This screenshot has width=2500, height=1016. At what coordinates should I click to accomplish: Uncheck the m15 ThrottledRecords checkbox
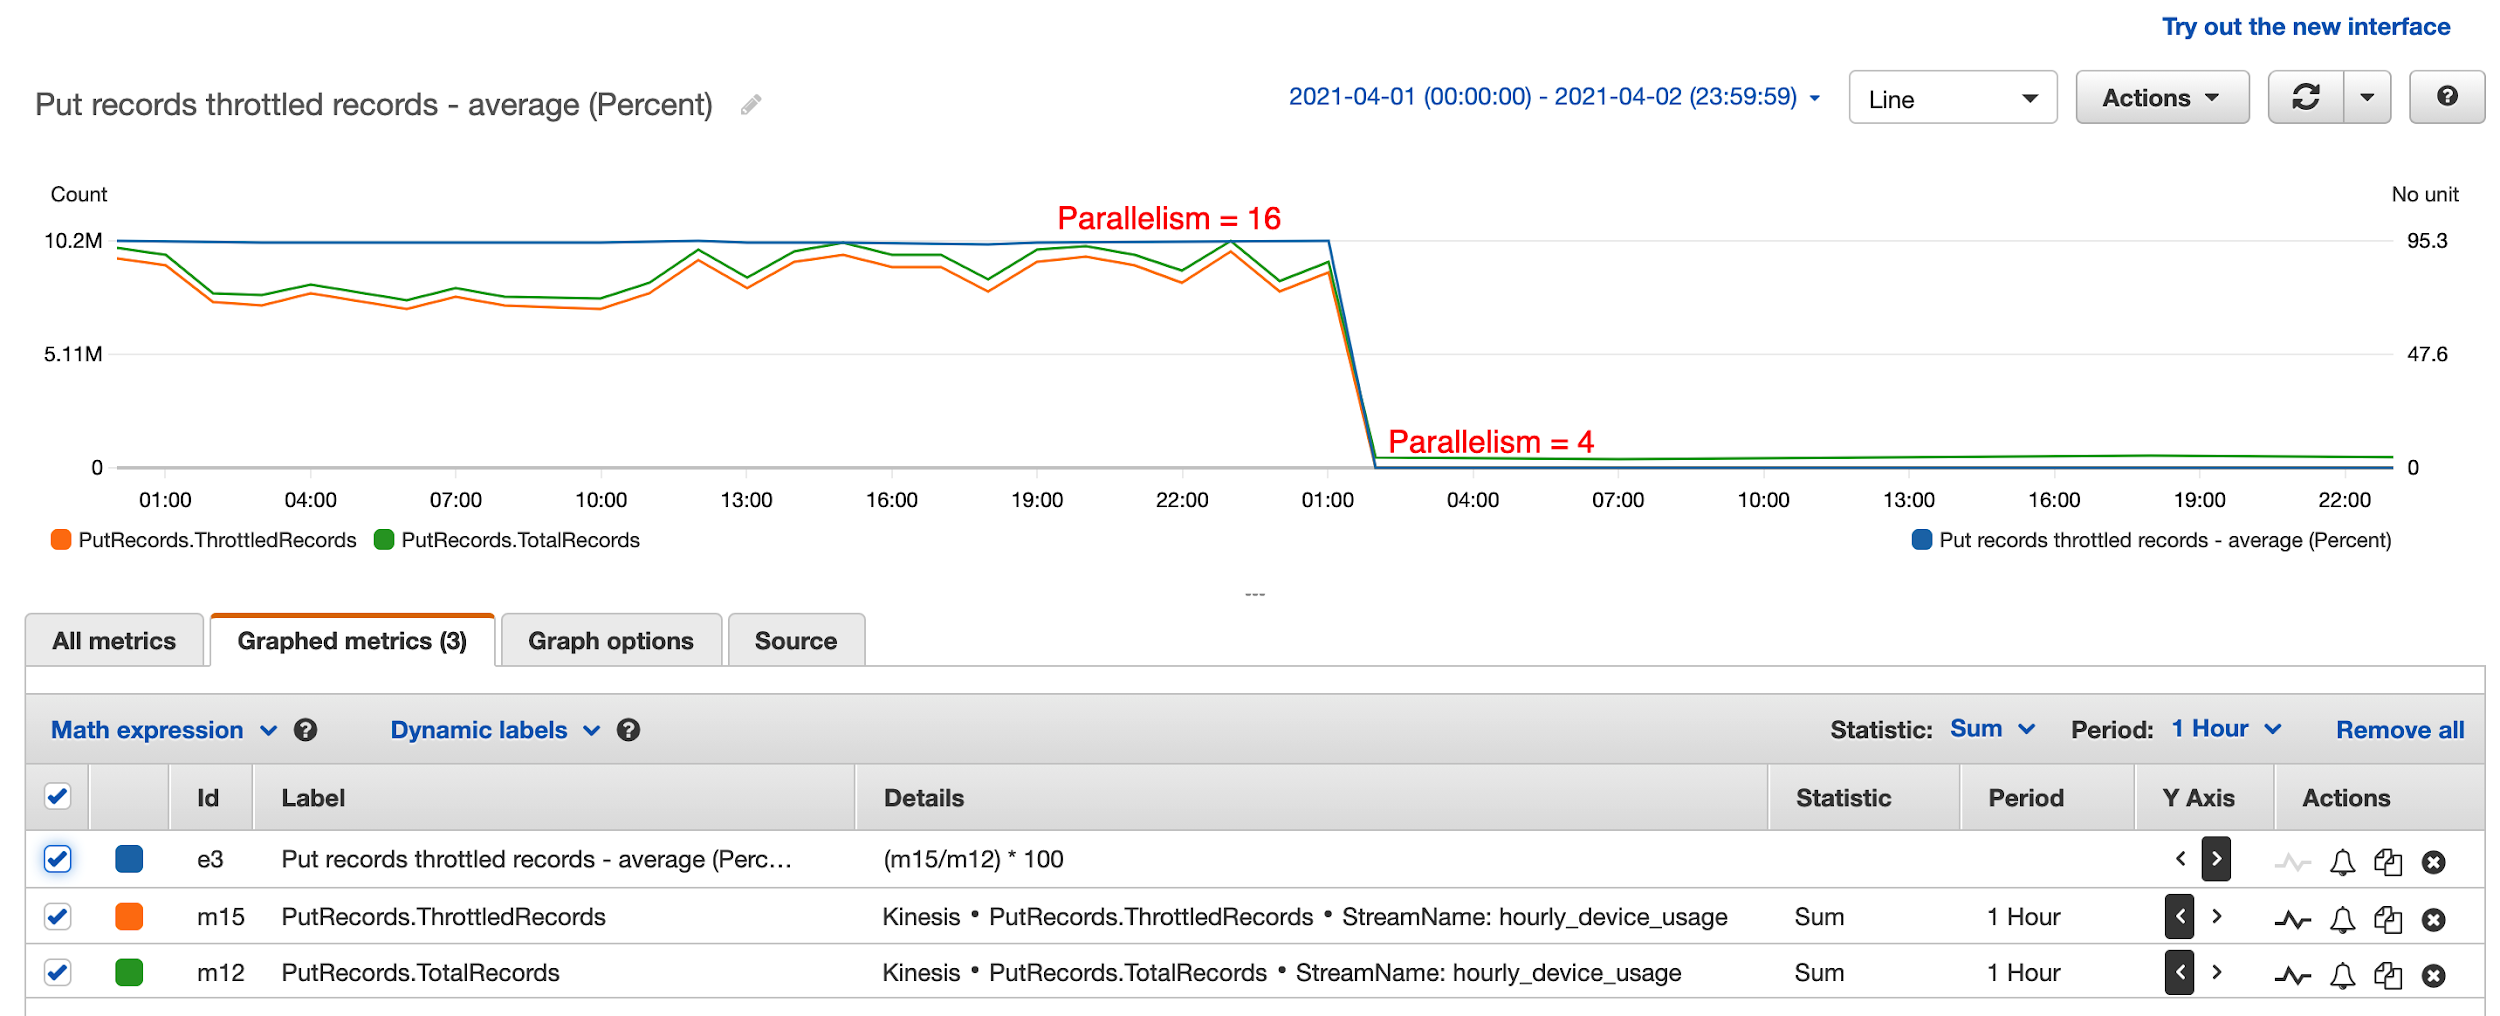pyautogui.click(x=58, y=916)
